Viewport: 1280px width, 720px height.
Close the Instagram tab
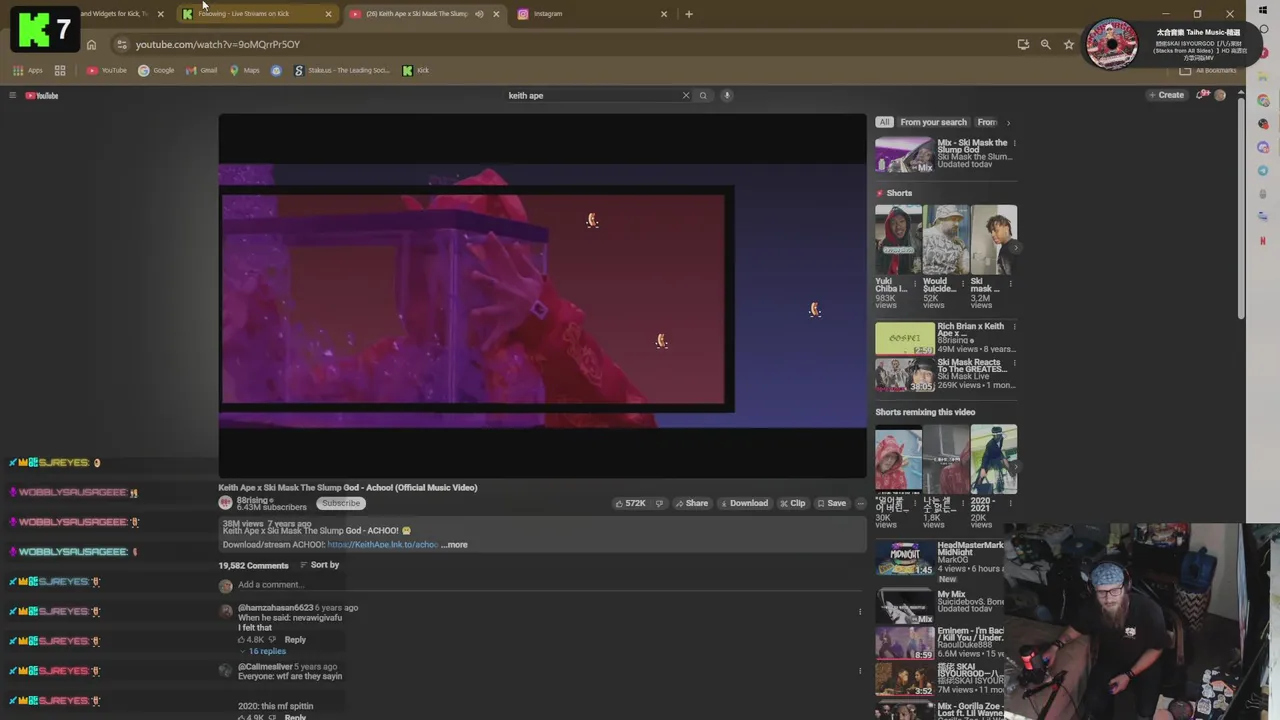pyautogui.click(x=664, y=14)
